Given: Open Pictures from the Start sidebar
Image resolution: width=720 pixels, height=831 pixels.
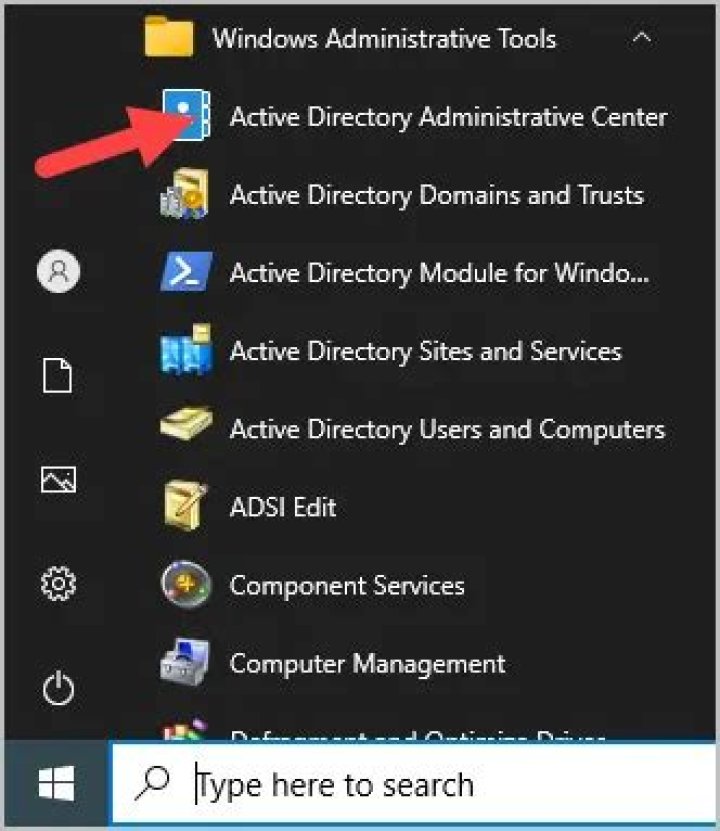Looking at the screenshot, I should [58, 480].
